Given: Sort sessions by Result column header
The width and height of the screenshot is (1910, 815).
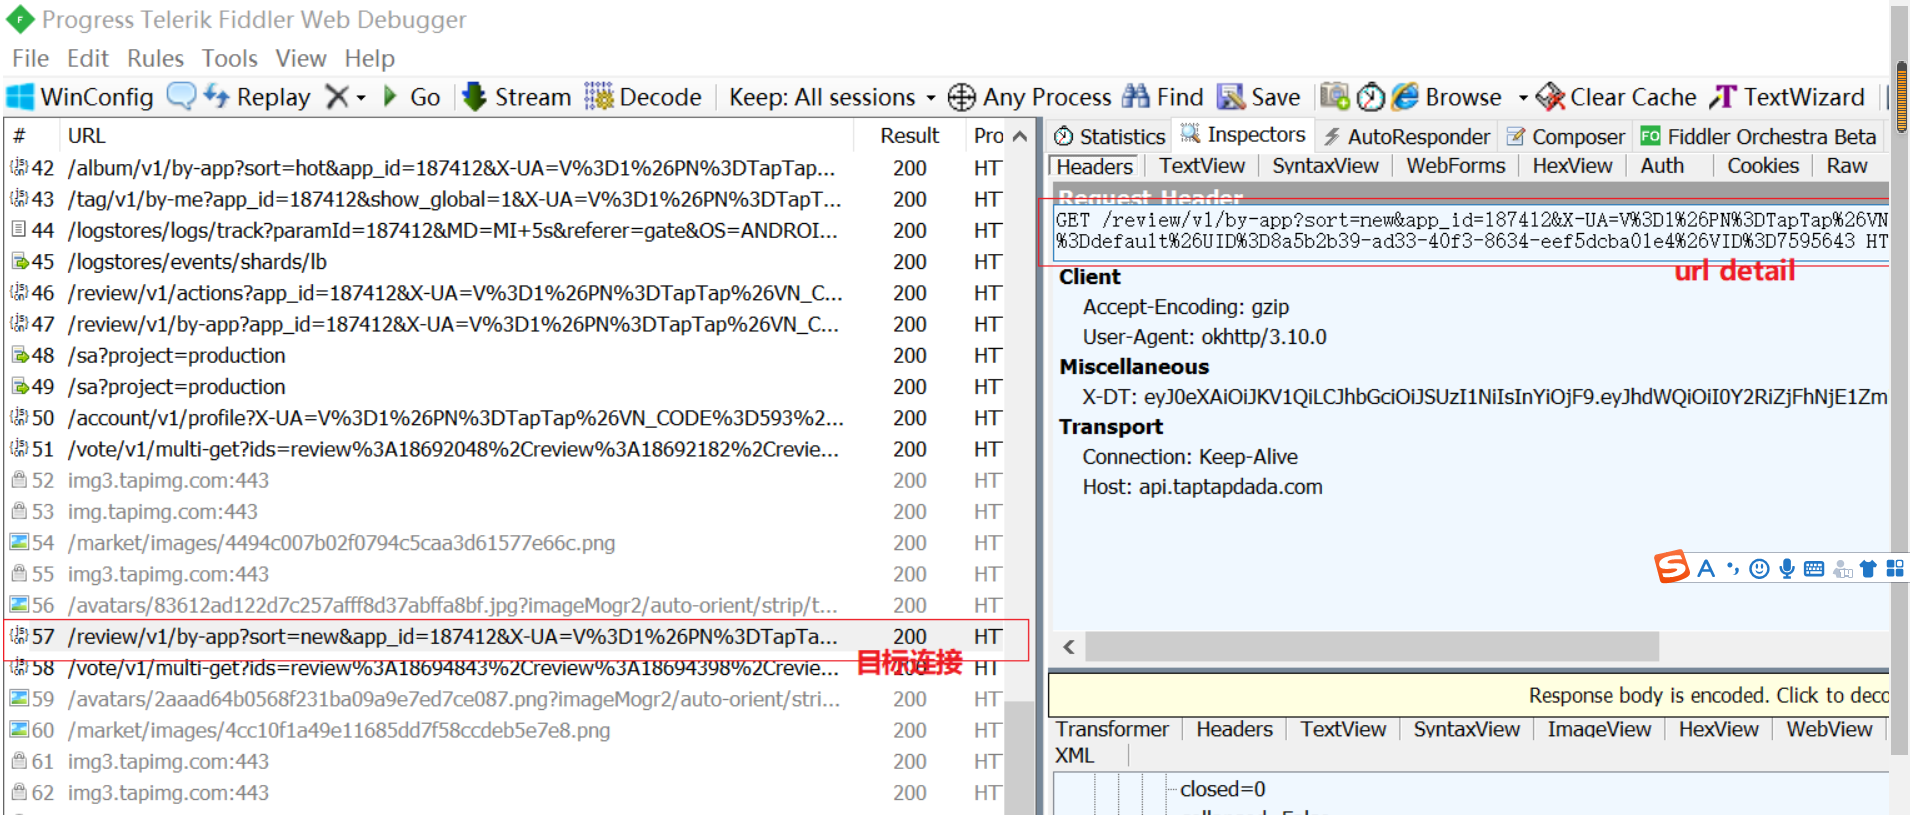Looking at the screenshot, I should click(x=909, y=135).
